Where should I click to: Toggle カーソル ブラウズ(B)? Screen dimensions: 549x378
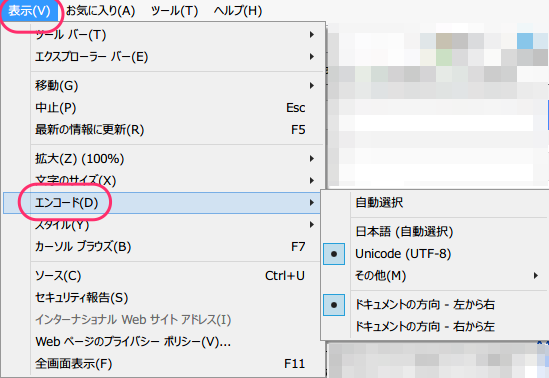[163, 246]
